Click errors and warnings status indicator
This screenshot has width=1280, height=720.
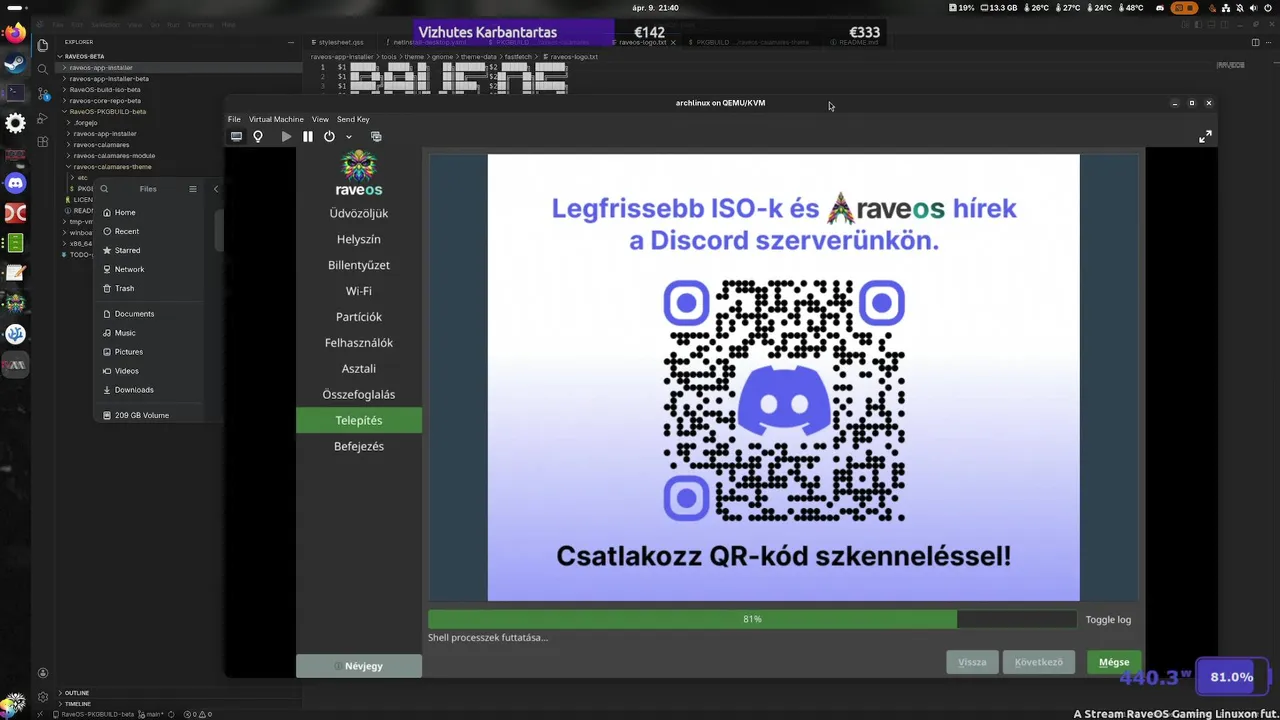point(196,714)
